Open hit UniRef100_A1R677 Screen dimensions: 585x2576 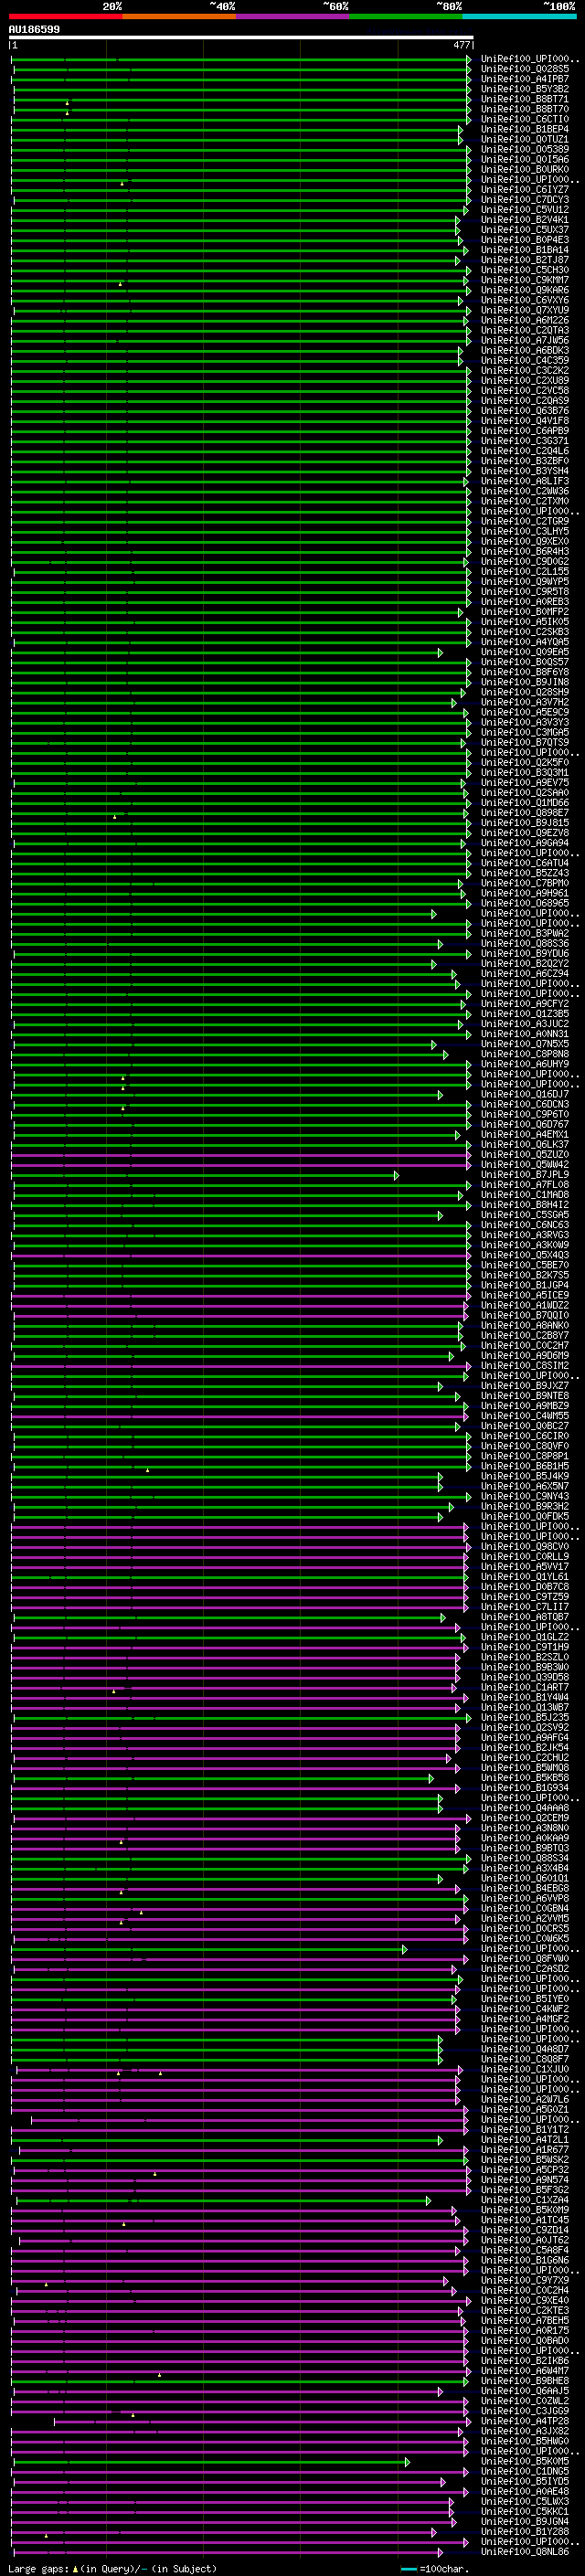pyautogui.click(x=525, y=2149)
